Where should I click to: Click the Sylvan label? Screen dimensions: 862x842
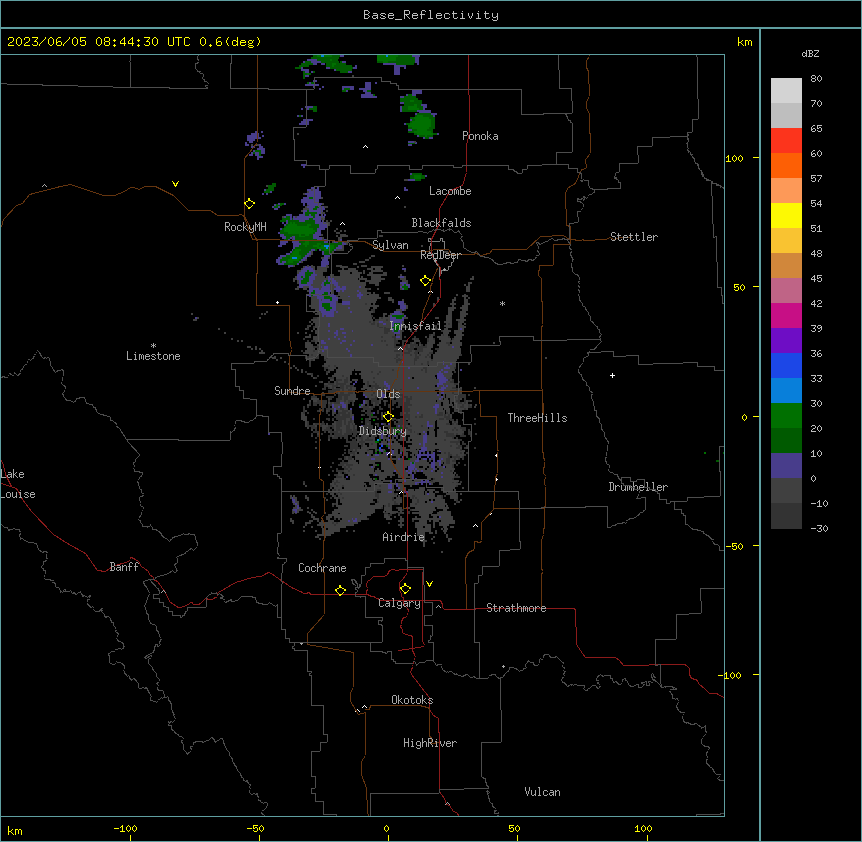pos(390,245)
